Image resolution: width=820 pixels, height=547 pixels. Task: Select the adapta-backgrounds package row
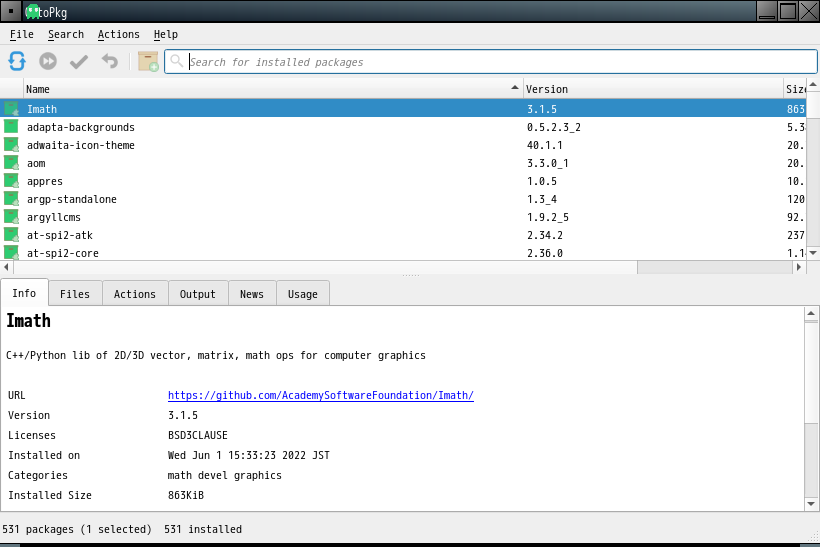pos(403,127)
